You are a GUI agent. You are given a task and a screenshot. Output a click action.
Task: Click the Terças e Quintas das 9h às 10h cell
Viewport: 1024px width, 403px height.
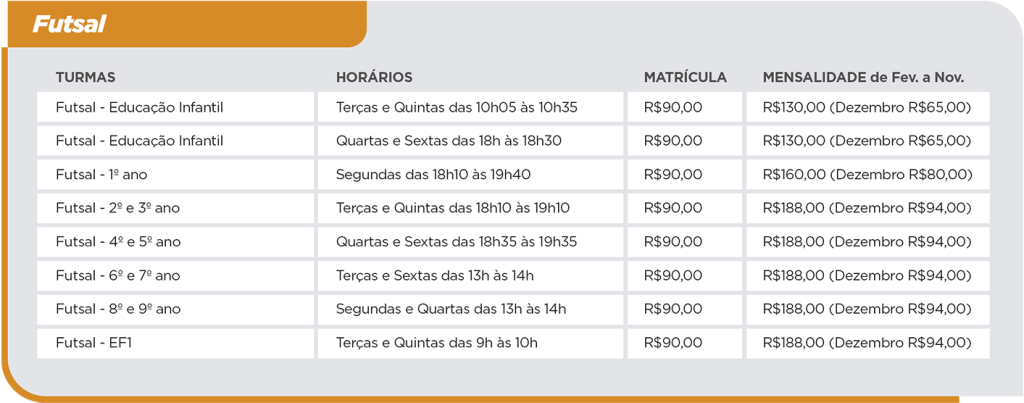pyautogui.click(x=471, y=343)
